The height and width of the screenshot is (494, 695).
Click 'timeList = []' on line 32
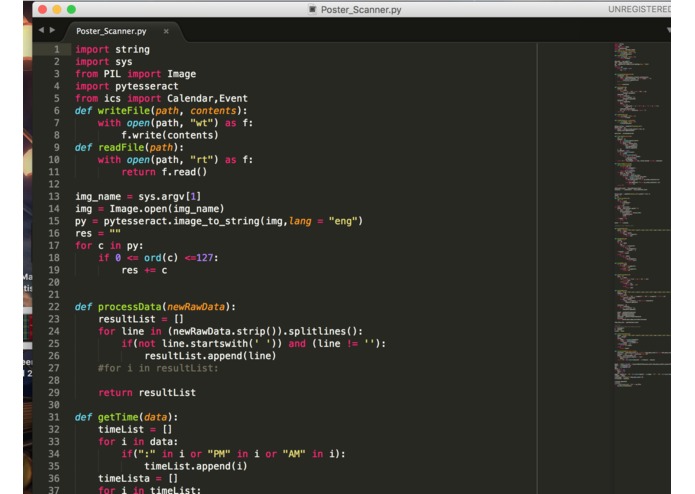pos(135,429)
